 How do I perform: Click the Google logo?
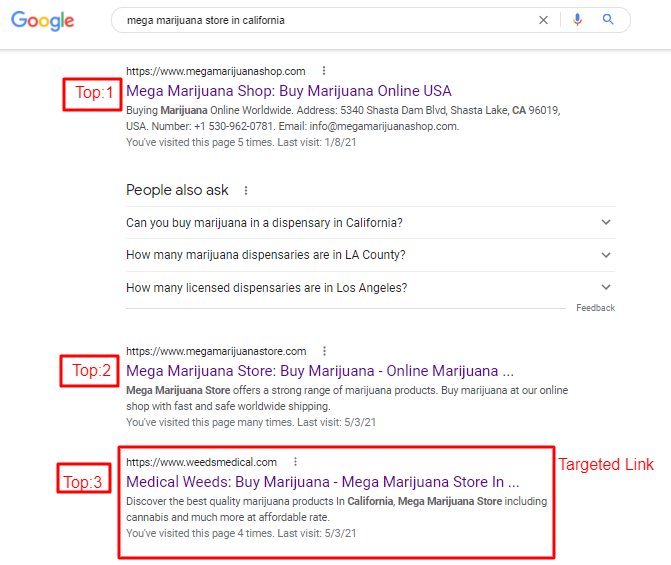[42, 21]
